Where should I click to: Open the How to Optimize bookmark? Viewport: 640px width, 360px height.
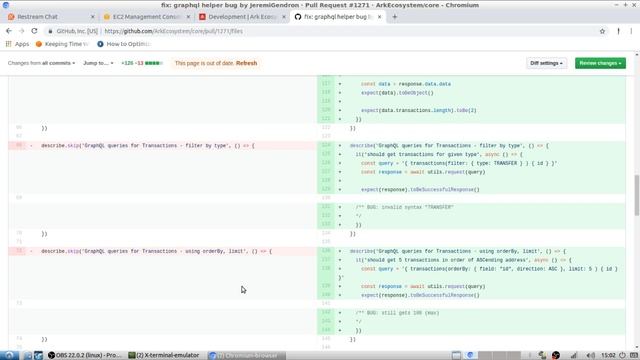click(124, 44)
